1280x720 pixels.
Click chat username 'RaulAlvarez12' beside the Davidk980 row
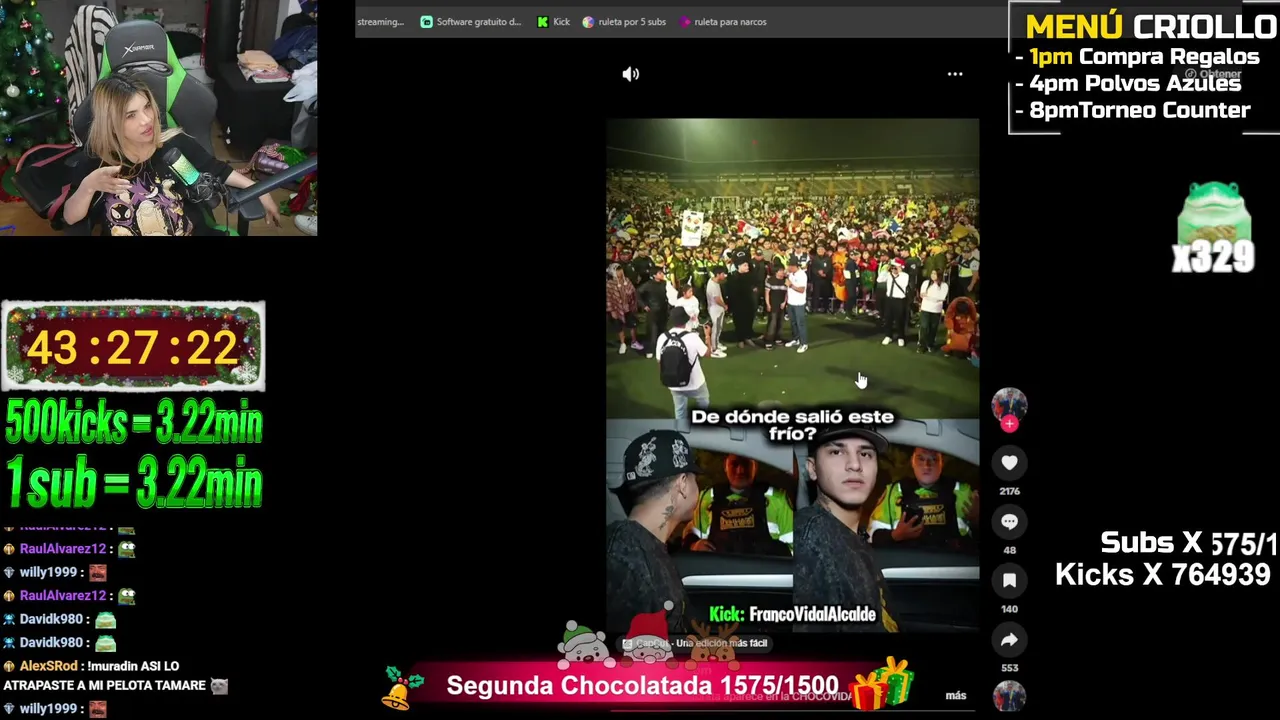(62, 595)
